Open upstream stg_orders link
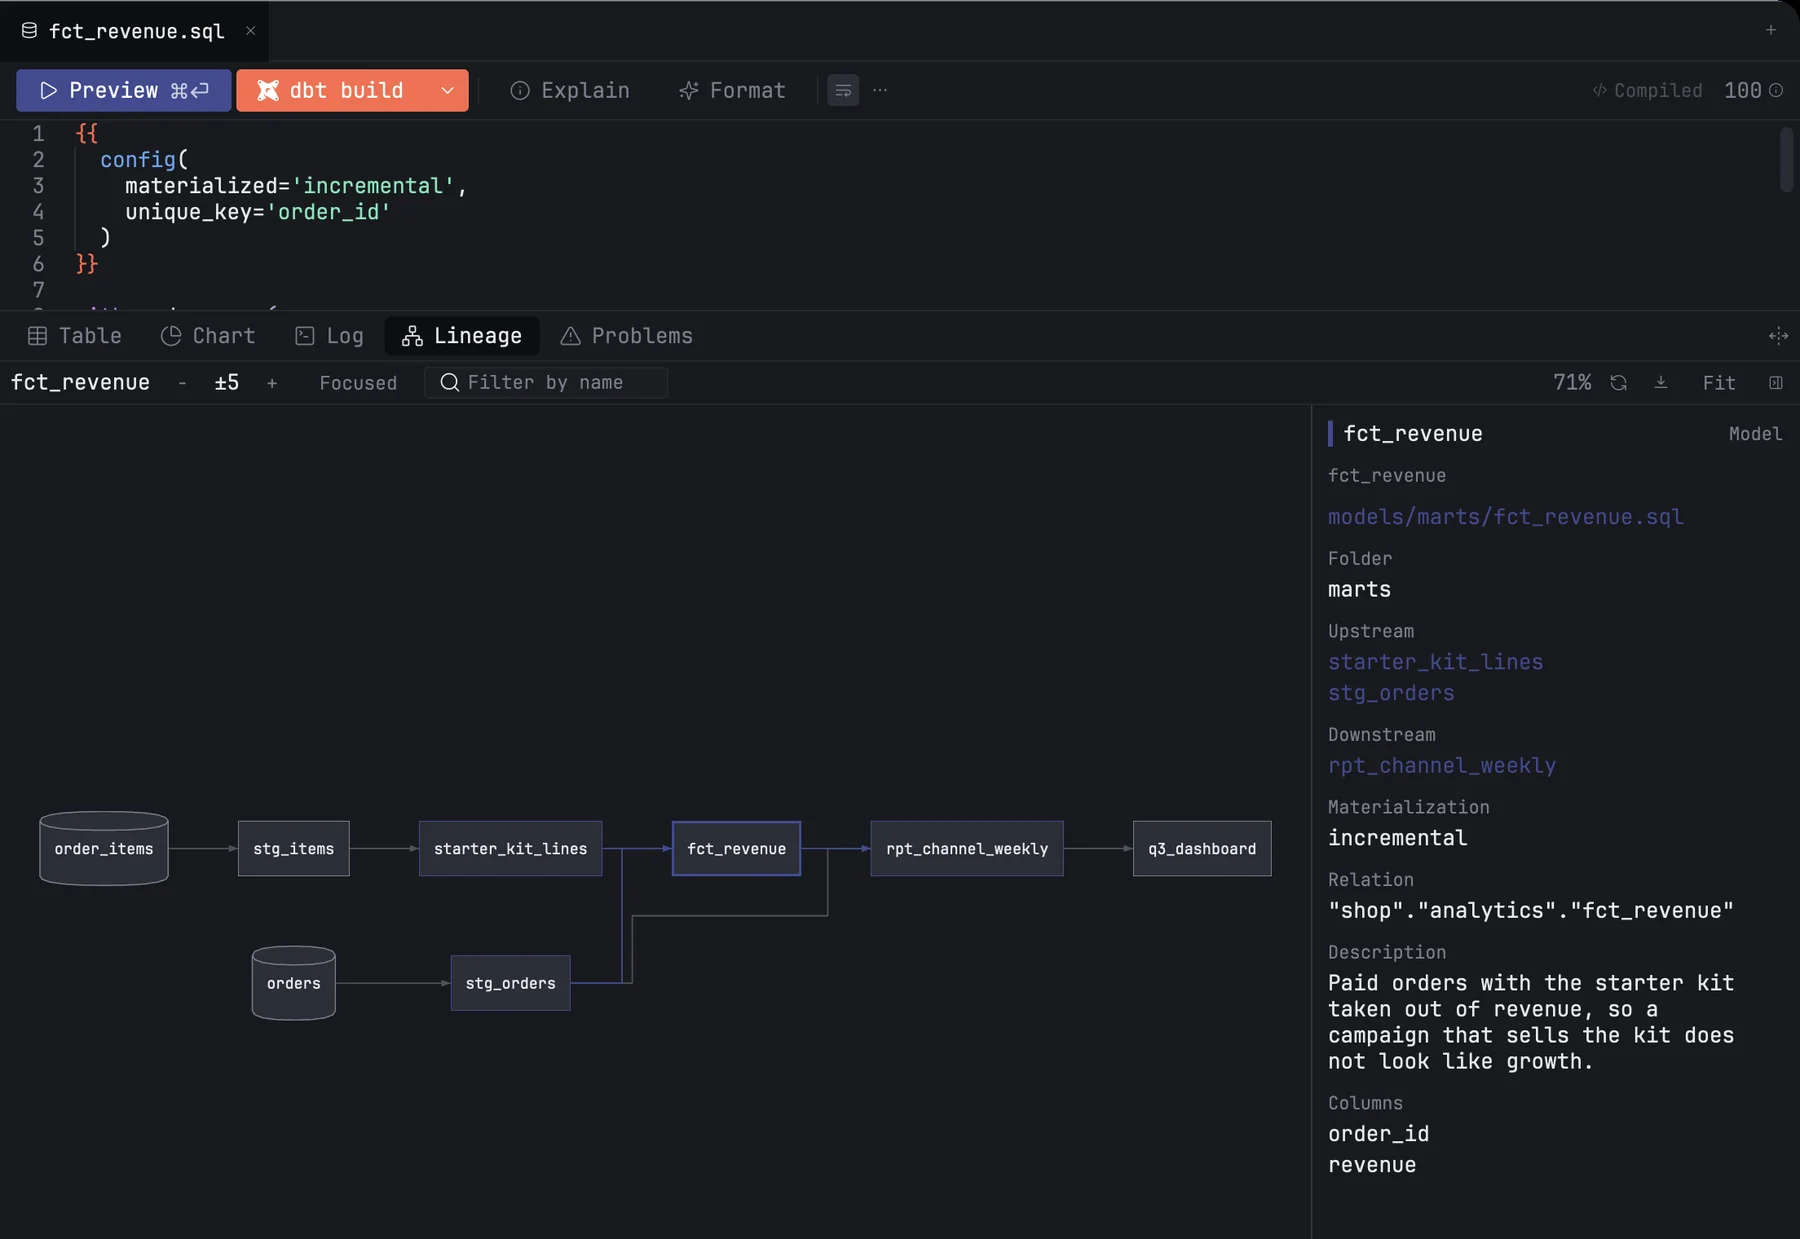This screenshot has height=1239, width=1800. [x=1391, y=693]
